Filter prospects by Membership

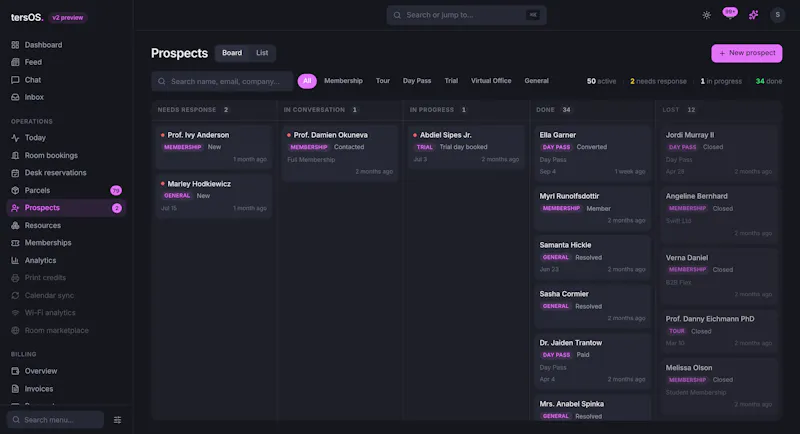[343, 81]
